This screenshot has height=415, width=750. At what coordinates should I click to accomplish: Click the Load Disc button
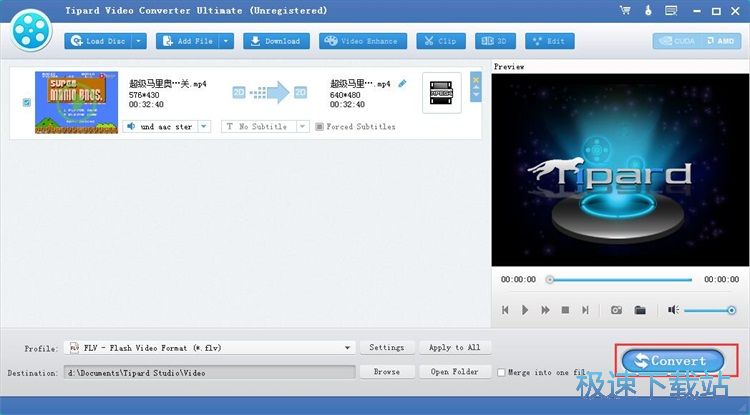(x=98, y=41)
